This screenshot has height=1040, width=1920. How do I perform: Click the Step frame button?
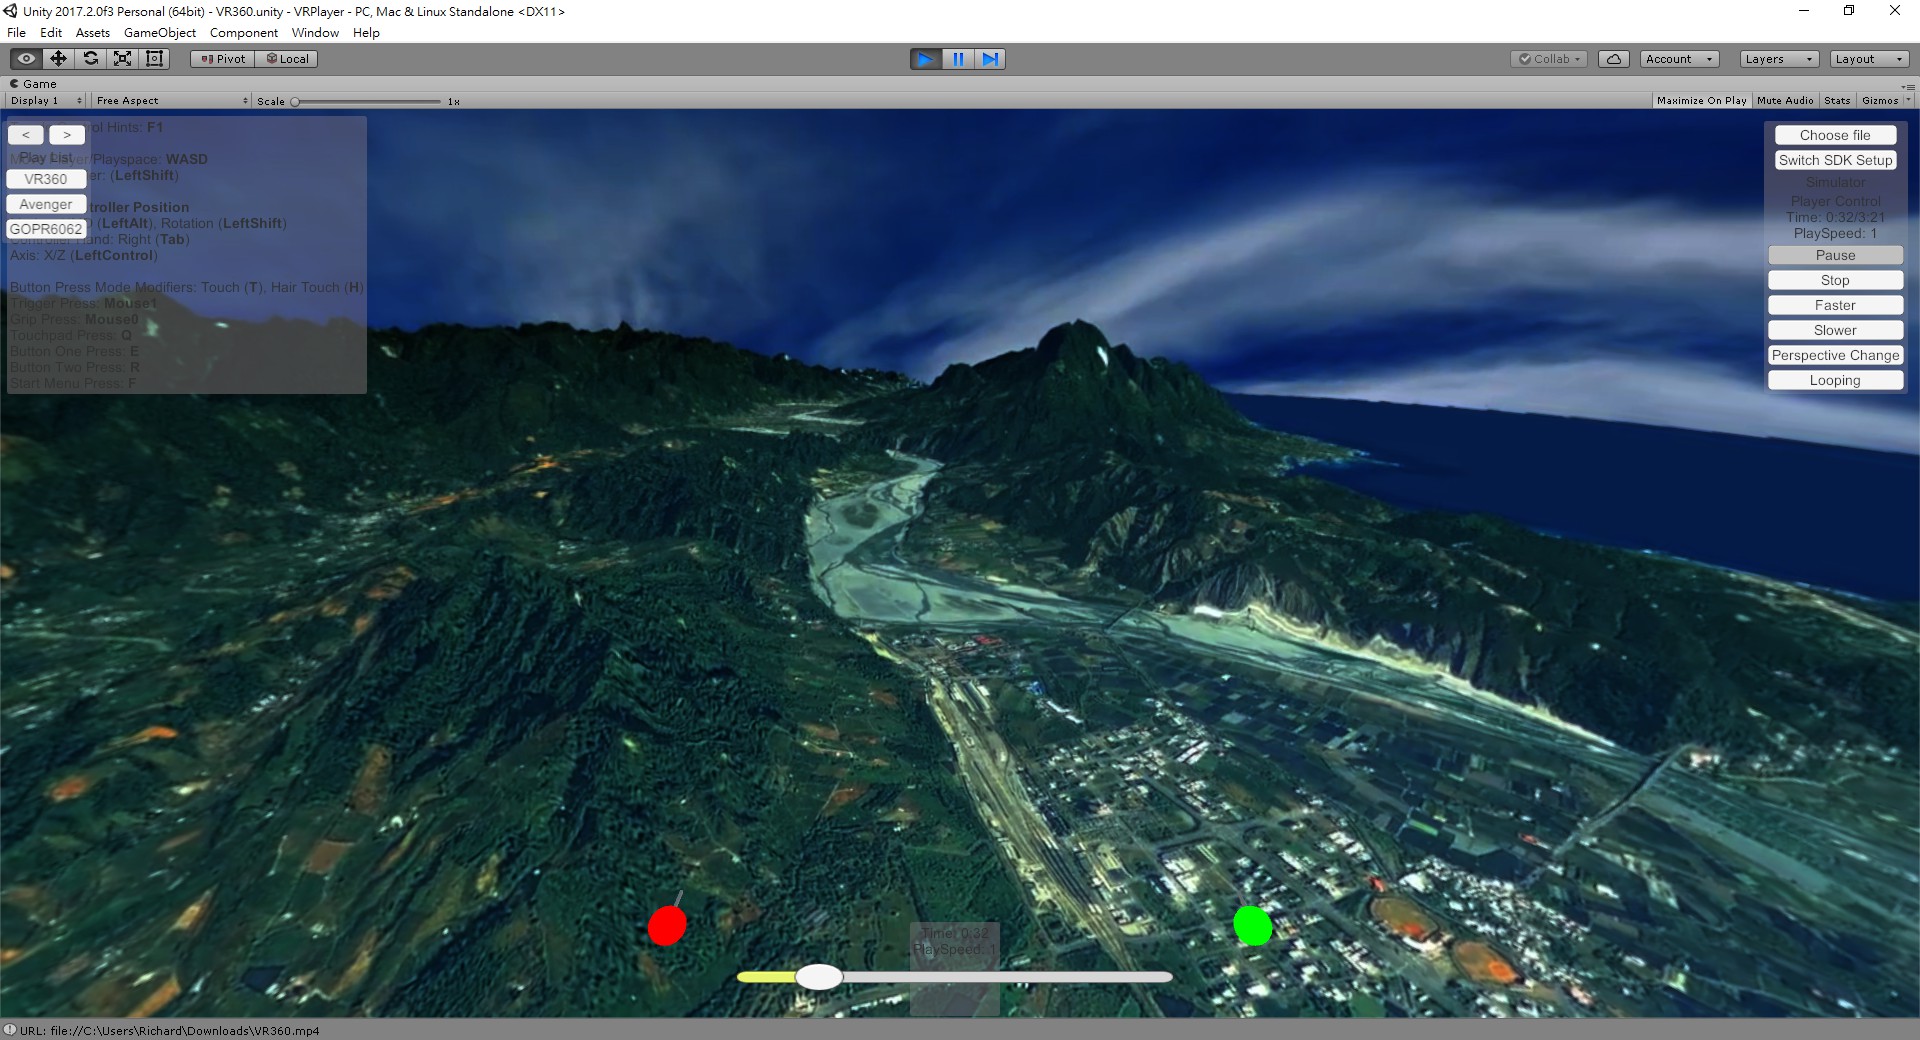point(990,59)
